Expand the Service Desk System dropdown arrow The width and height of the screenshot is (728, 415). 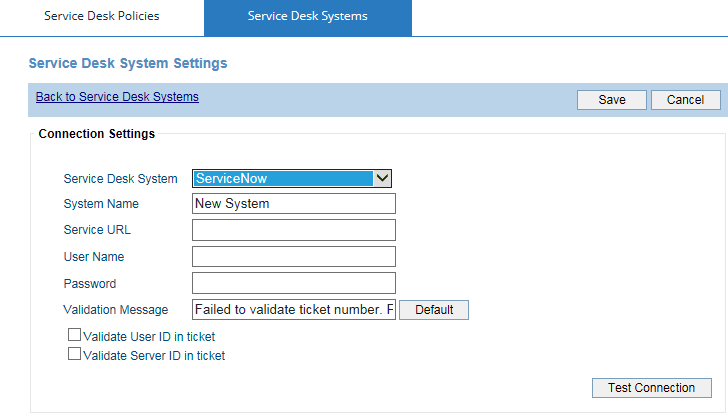click(382, 178)
